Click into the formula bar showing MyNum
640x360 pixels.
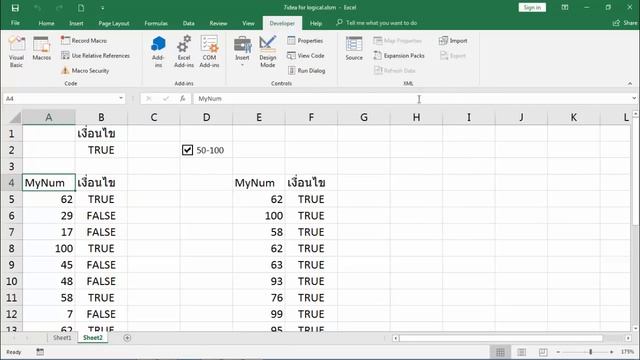(x=410, y=98)
